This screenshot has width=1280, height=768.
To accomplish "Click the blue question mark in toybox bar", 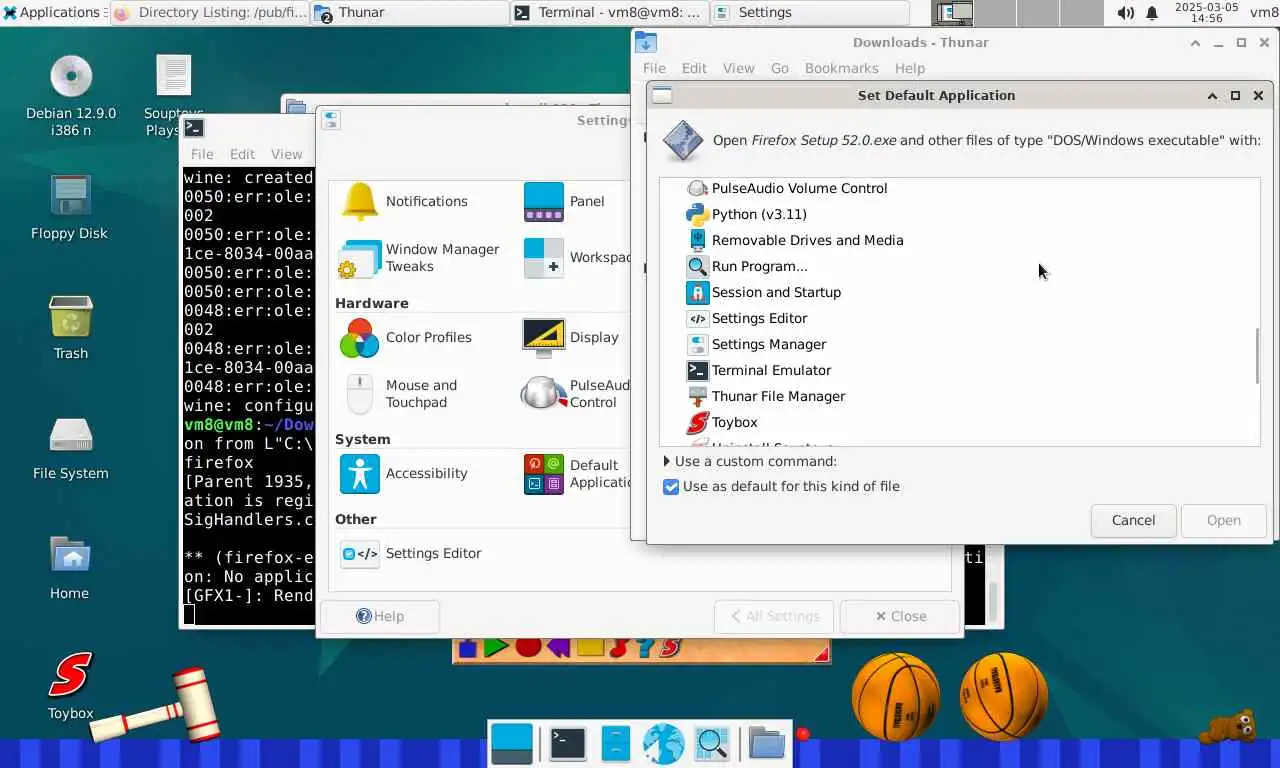I will (646, 647).
